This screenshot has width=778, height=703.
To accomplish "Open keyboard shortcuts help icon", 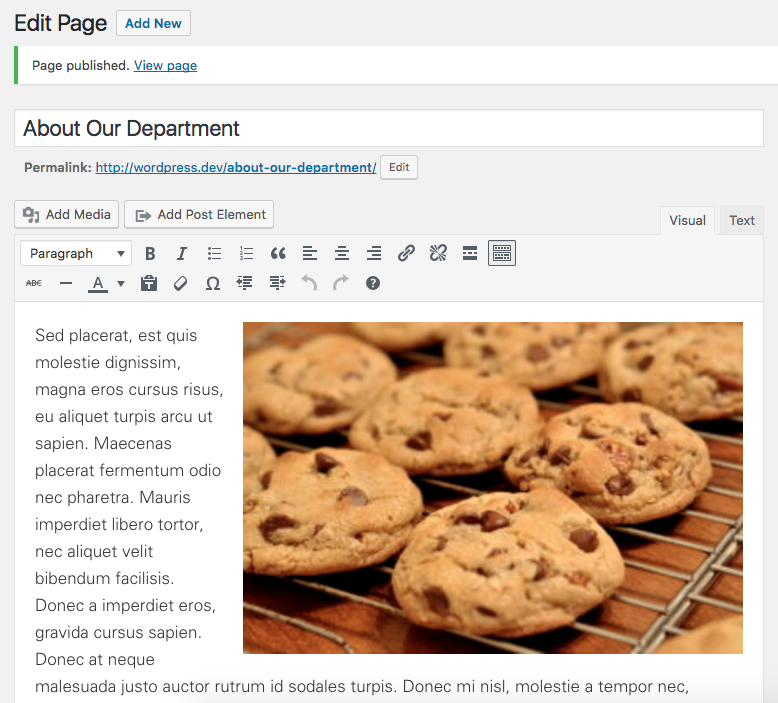I will click(373, 283).
